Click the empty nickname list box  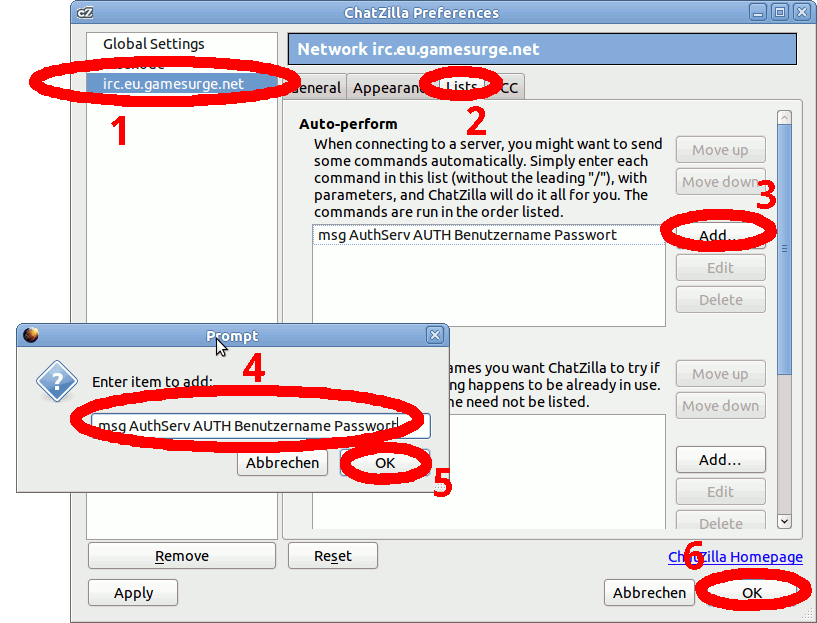pyautogui.click(x=489, y=472)
